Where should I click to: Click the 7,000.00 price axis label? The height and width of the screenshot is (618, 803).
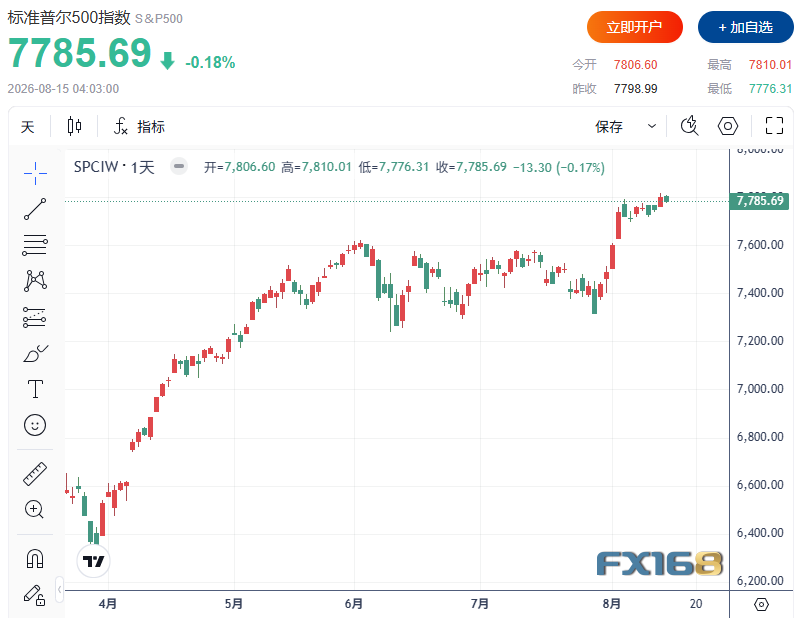760,389
